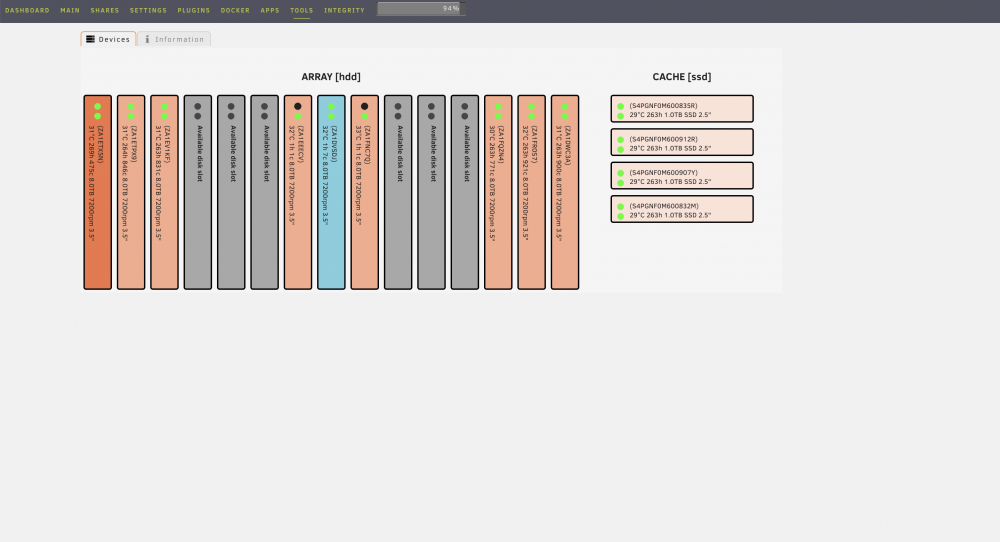Screen dimensions: 1000x542
Task: Click lower green LED on ZA1EECV drive
Action: pyautogui.click(x=298, y=116)
